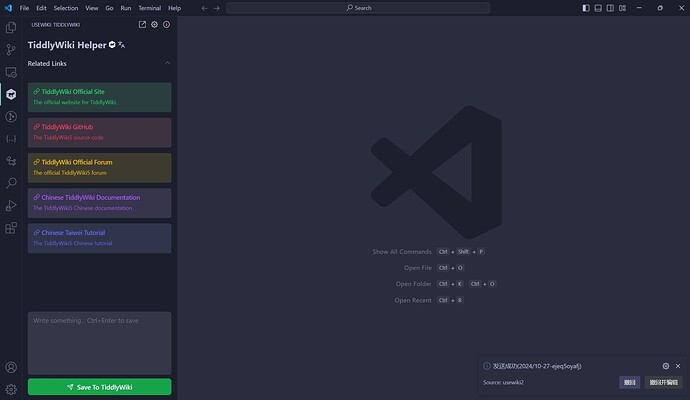690x400 pixels.
Task: Click the info icon in the notification toast
Action: coord(487,366)
